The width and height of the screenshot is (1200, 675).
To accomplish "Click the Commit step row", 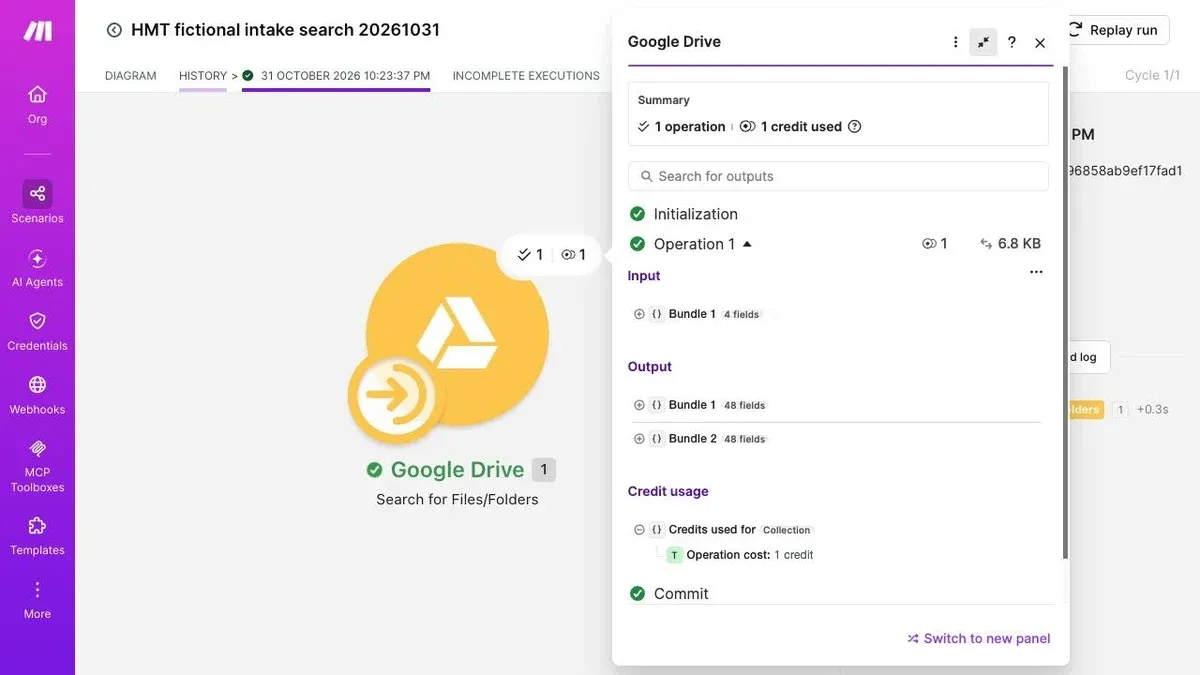I will coord(838,593).
